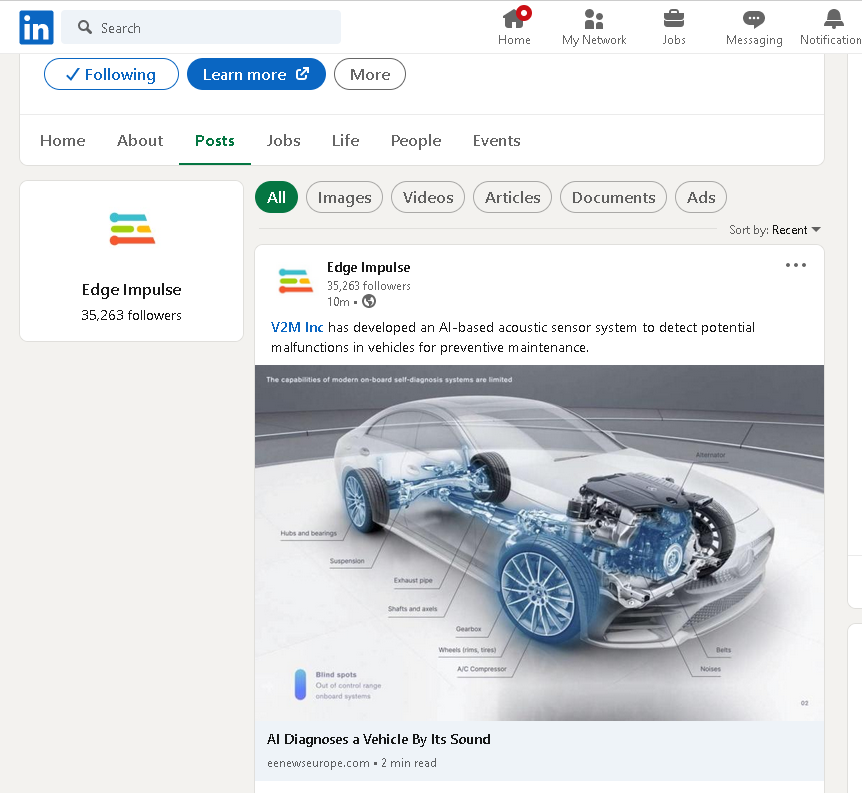Open Notifications bell icon
The image size is (862, 793).
833,19
